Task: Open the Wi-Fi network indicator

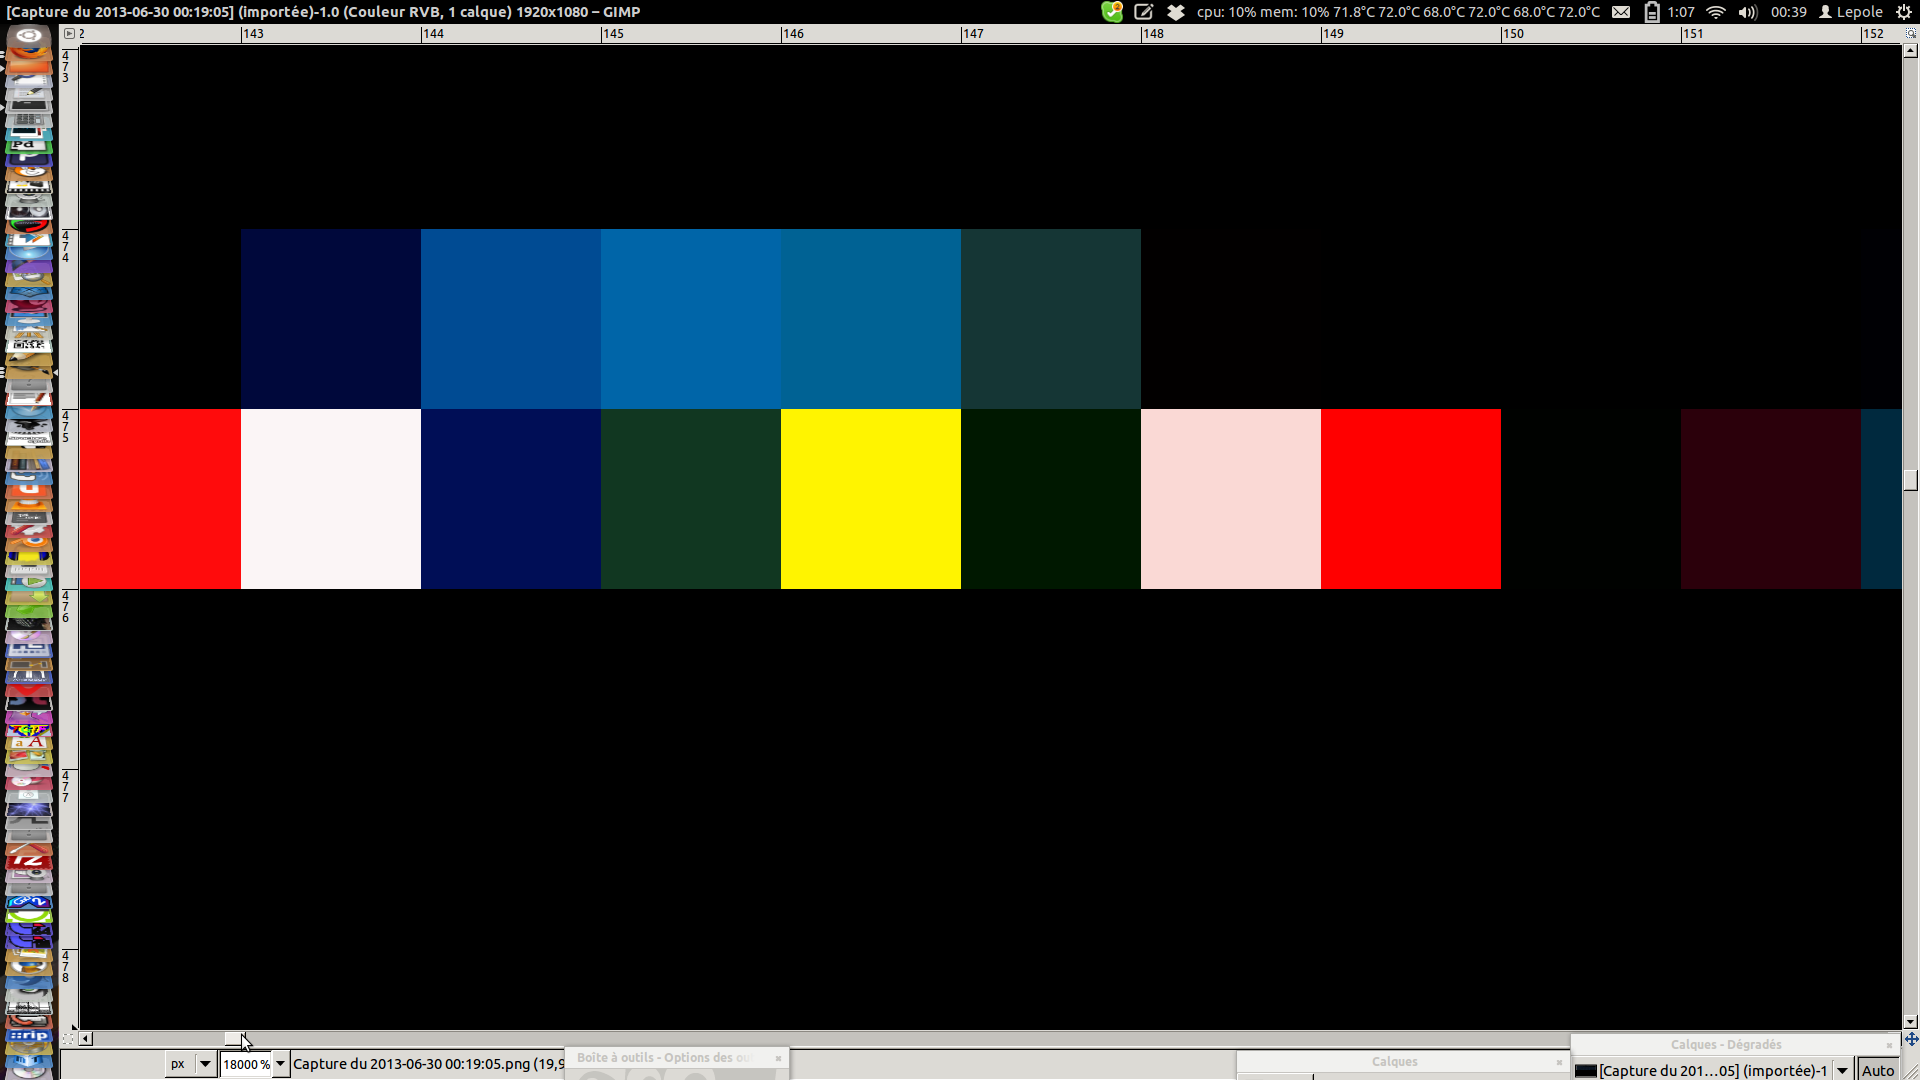Action: point(1716,12)
